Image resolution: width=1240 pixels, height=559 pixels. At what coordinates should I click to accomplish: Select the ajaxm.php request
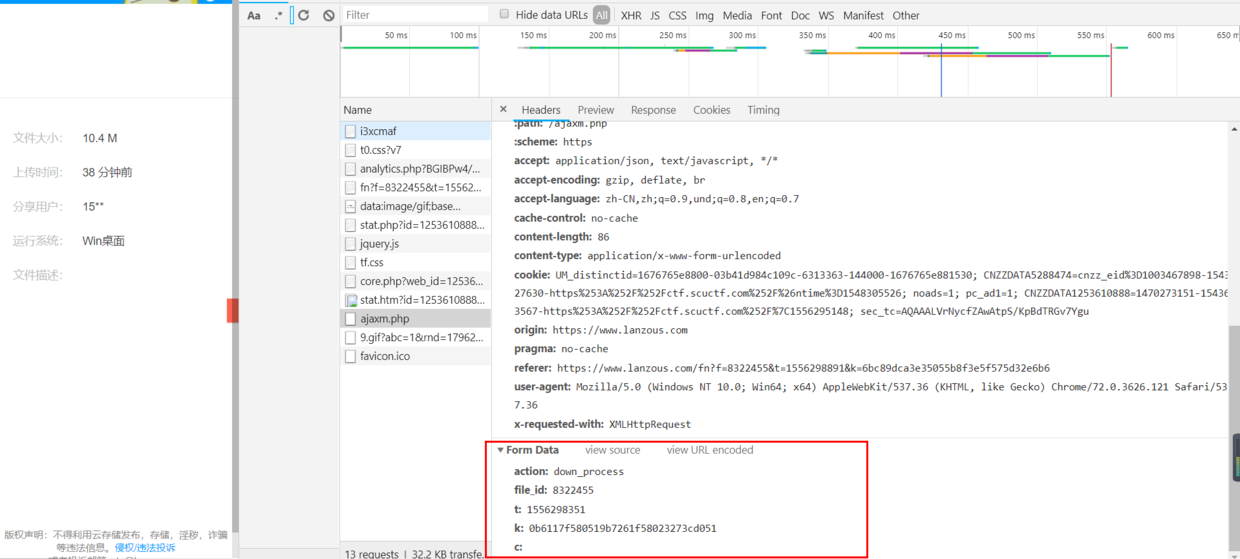(x=415, y=319)
